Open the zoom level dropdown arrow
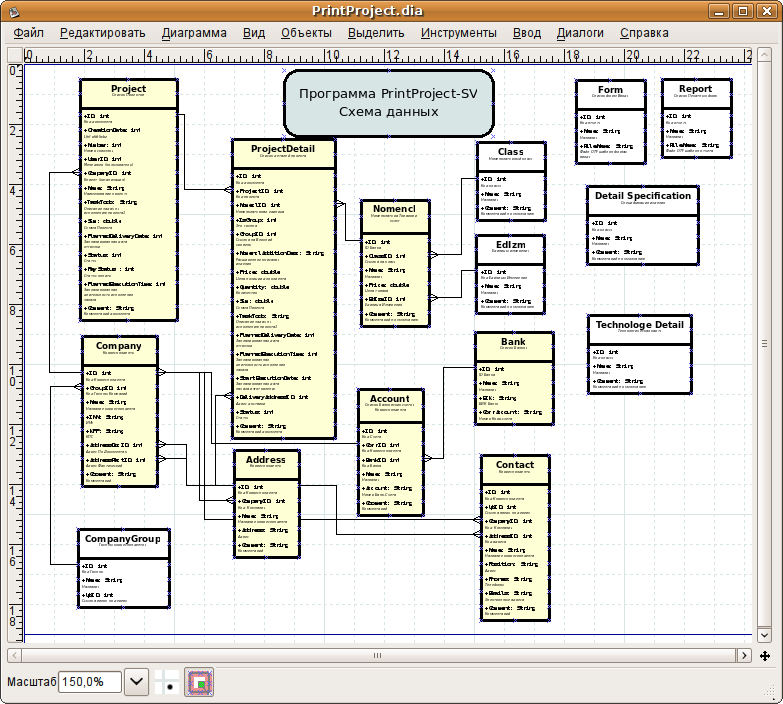783x704 pixels. pos(137,682)
